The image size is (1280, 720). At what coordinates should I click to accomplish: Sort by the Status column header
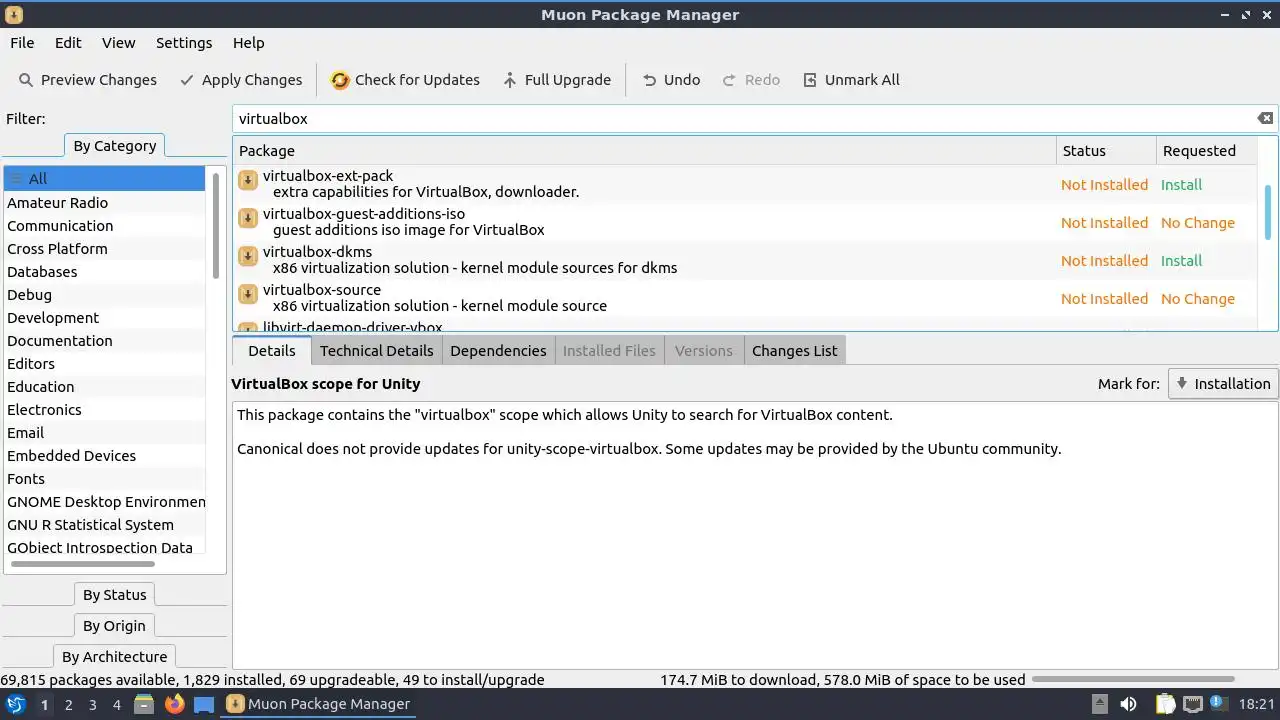point(1106,151)
